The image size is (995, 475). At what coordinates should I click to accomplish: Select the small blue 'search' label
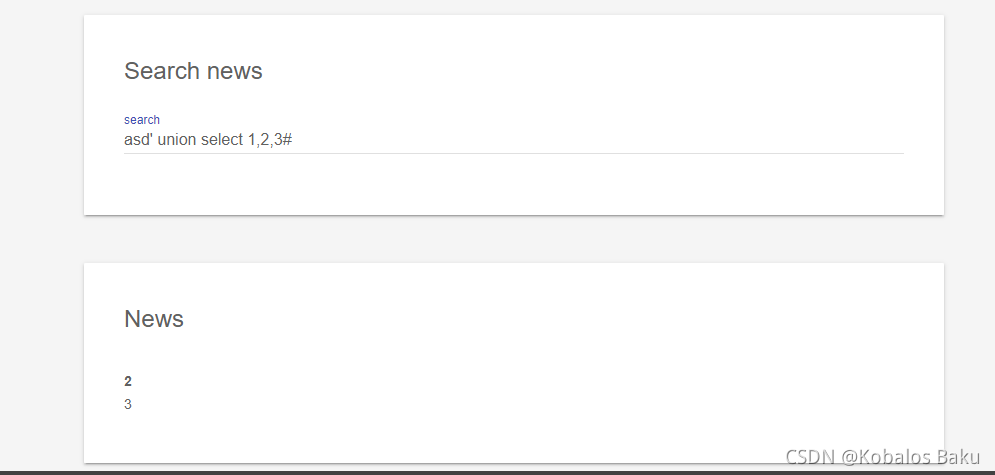[142, 119]
